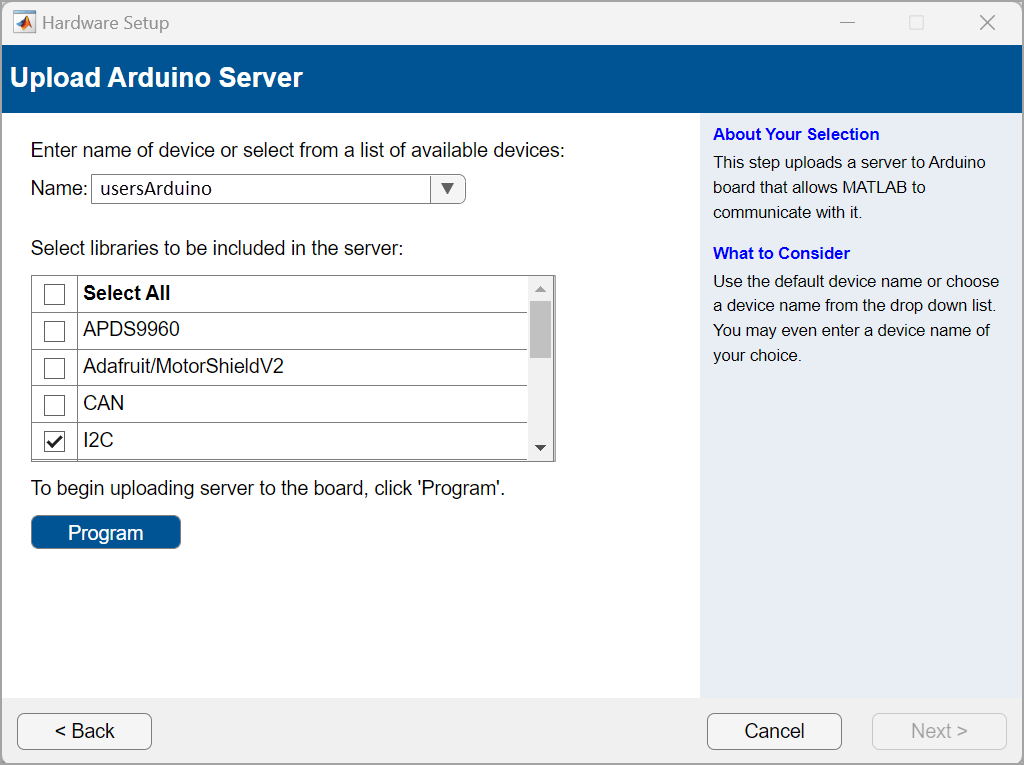Uncheck the I2C library

tap(55, 441)
